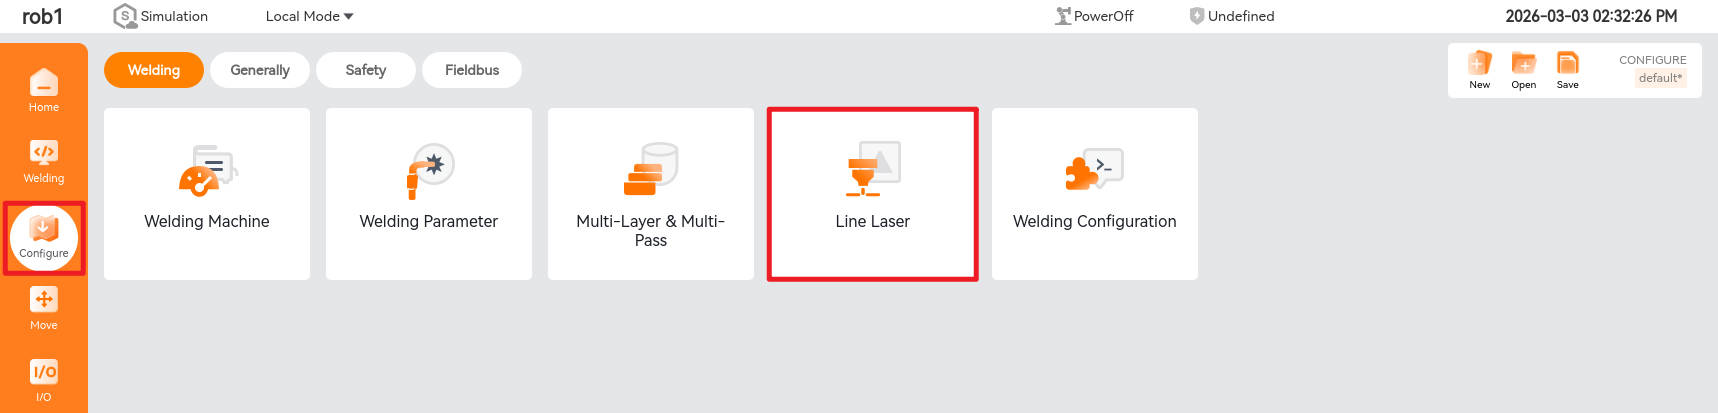Click the Simulation mode indicator
This screenshot has height=413, width=1718.
tap(161, 16)
